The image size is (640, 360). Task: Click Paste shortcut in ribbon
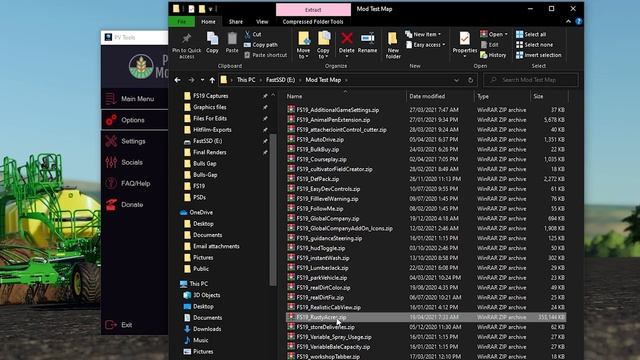click(x=265, y=55)
